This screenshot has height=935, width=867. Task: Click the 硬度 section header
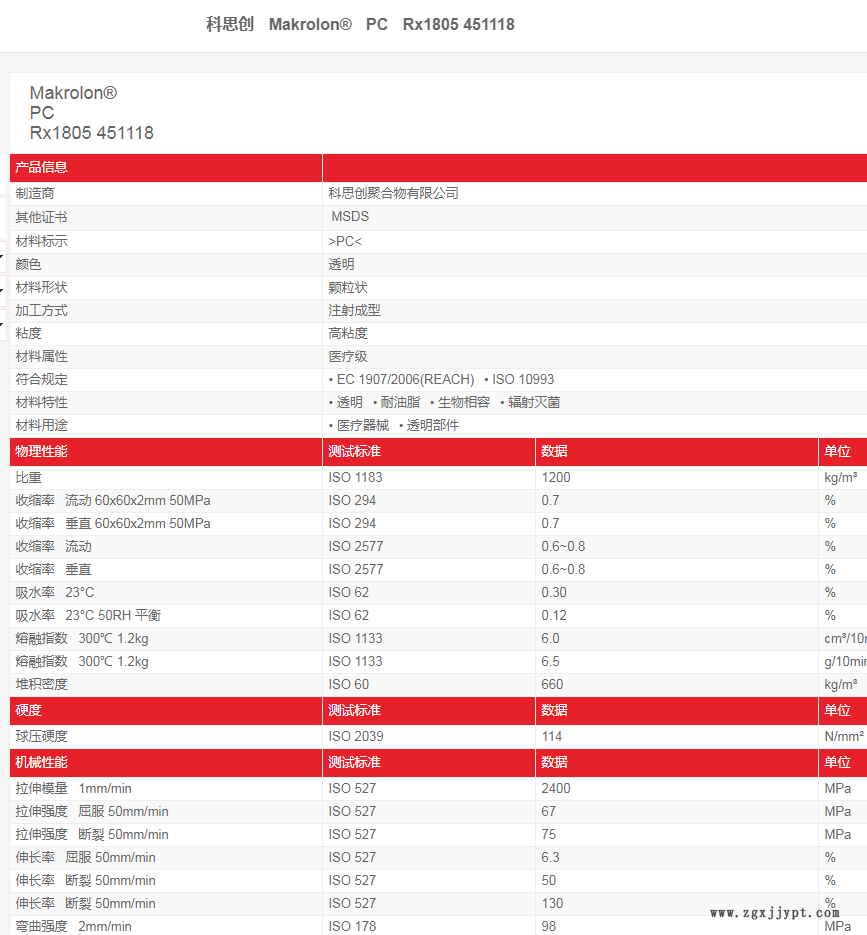pos(29,710)
